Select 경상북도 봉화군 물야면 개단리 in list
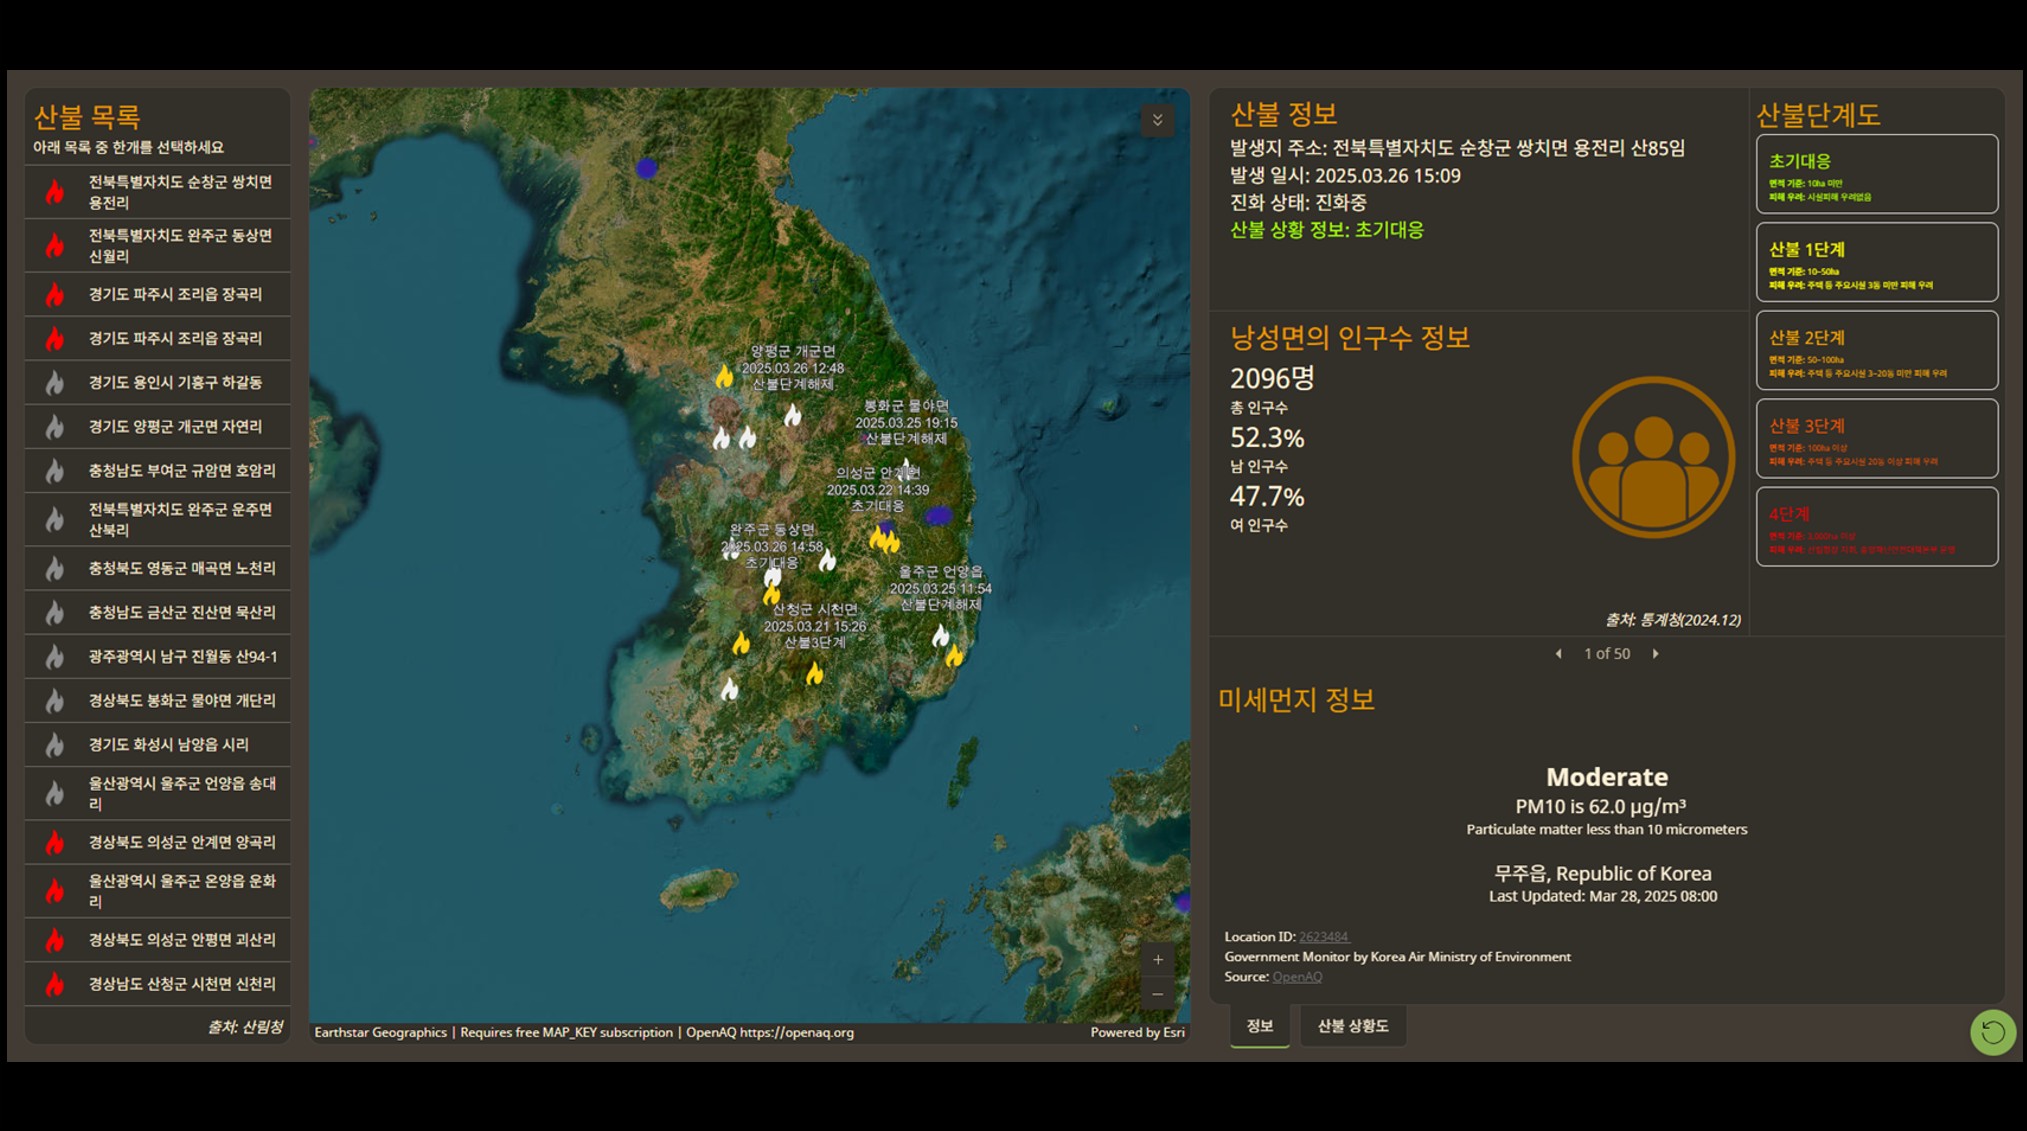Image resolution: width=2027 pixels, height=1131 pixels. (x=158, y=700)
